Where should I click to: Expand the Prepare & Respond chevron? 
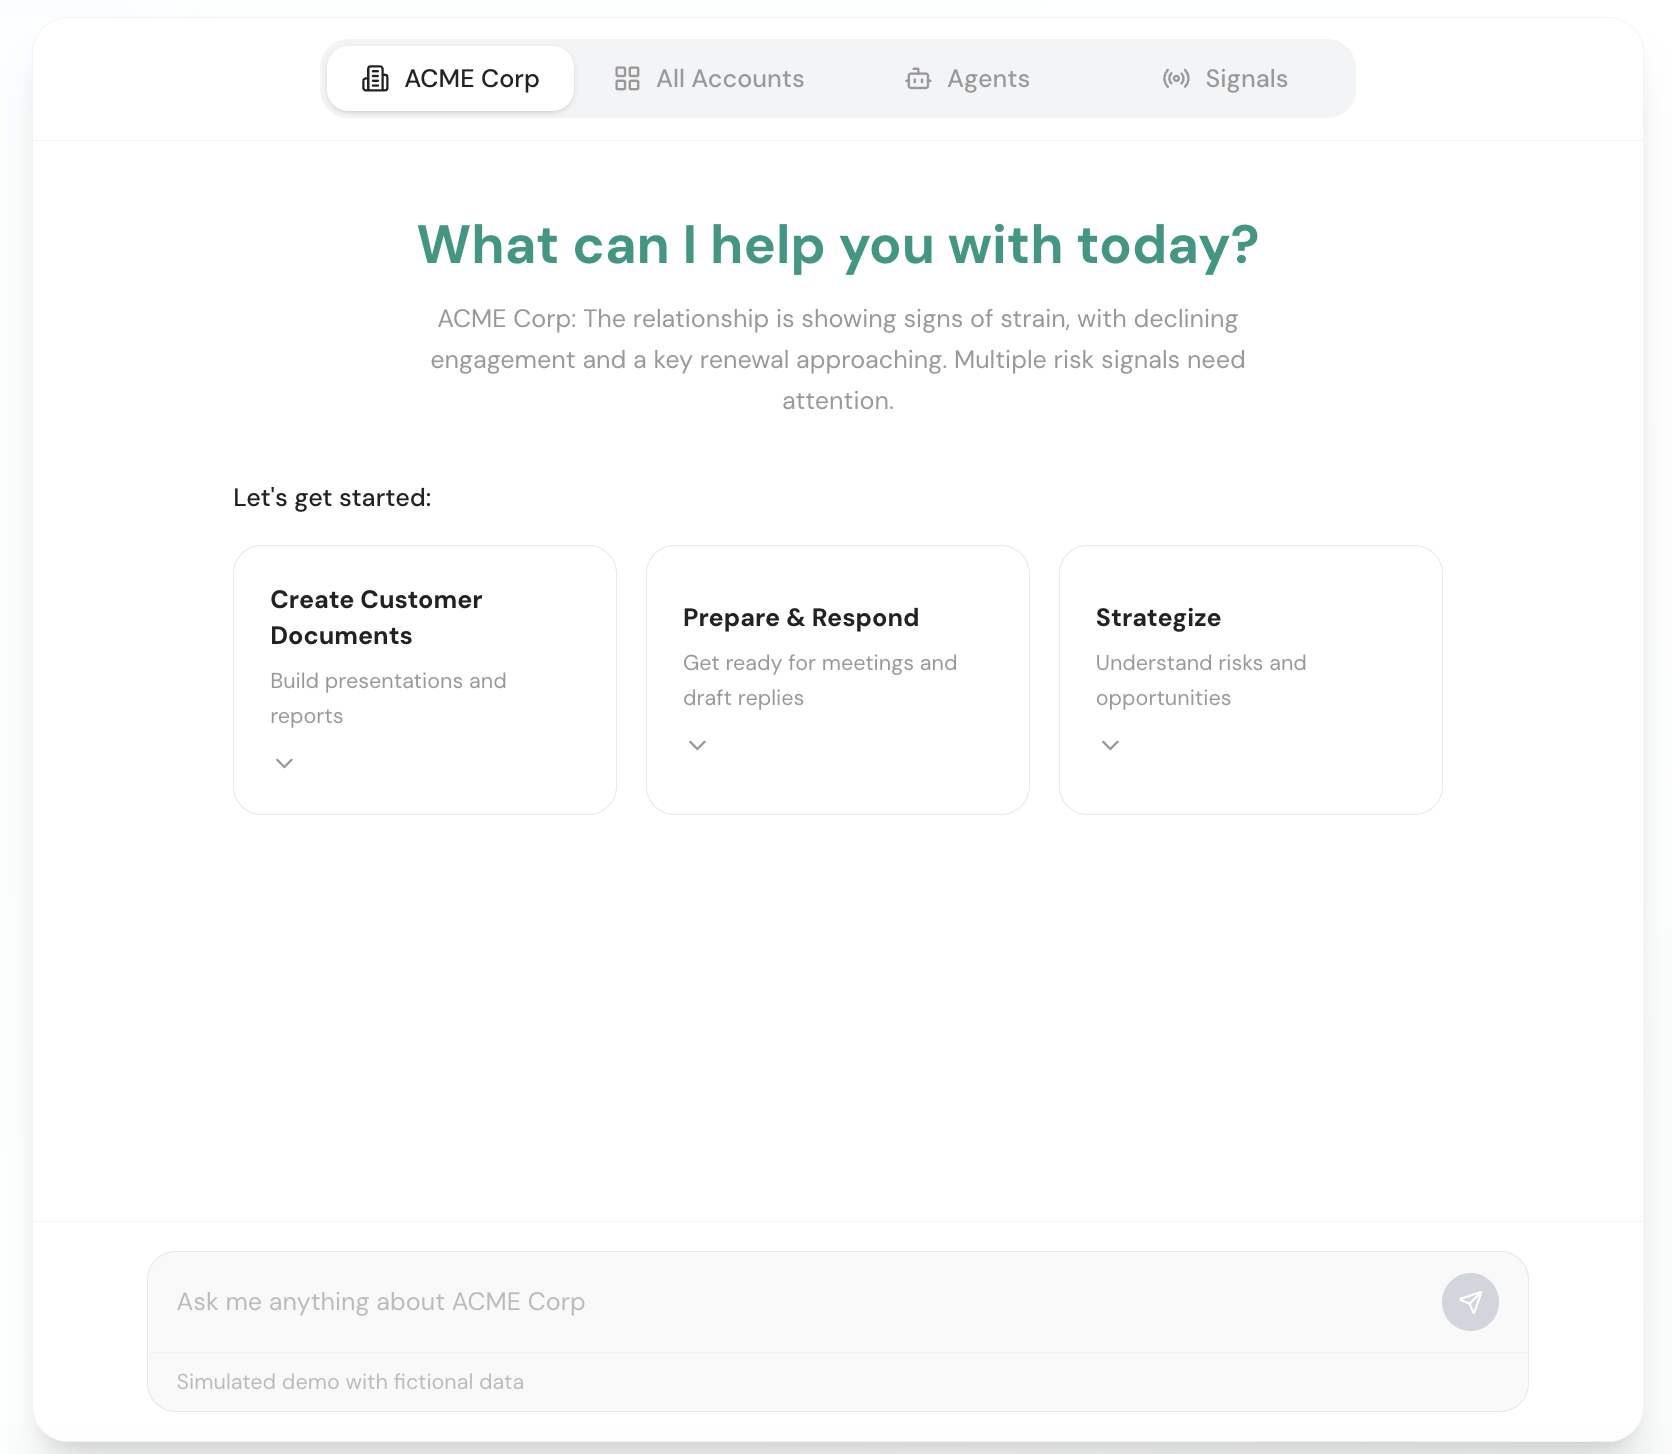[698, 745]
